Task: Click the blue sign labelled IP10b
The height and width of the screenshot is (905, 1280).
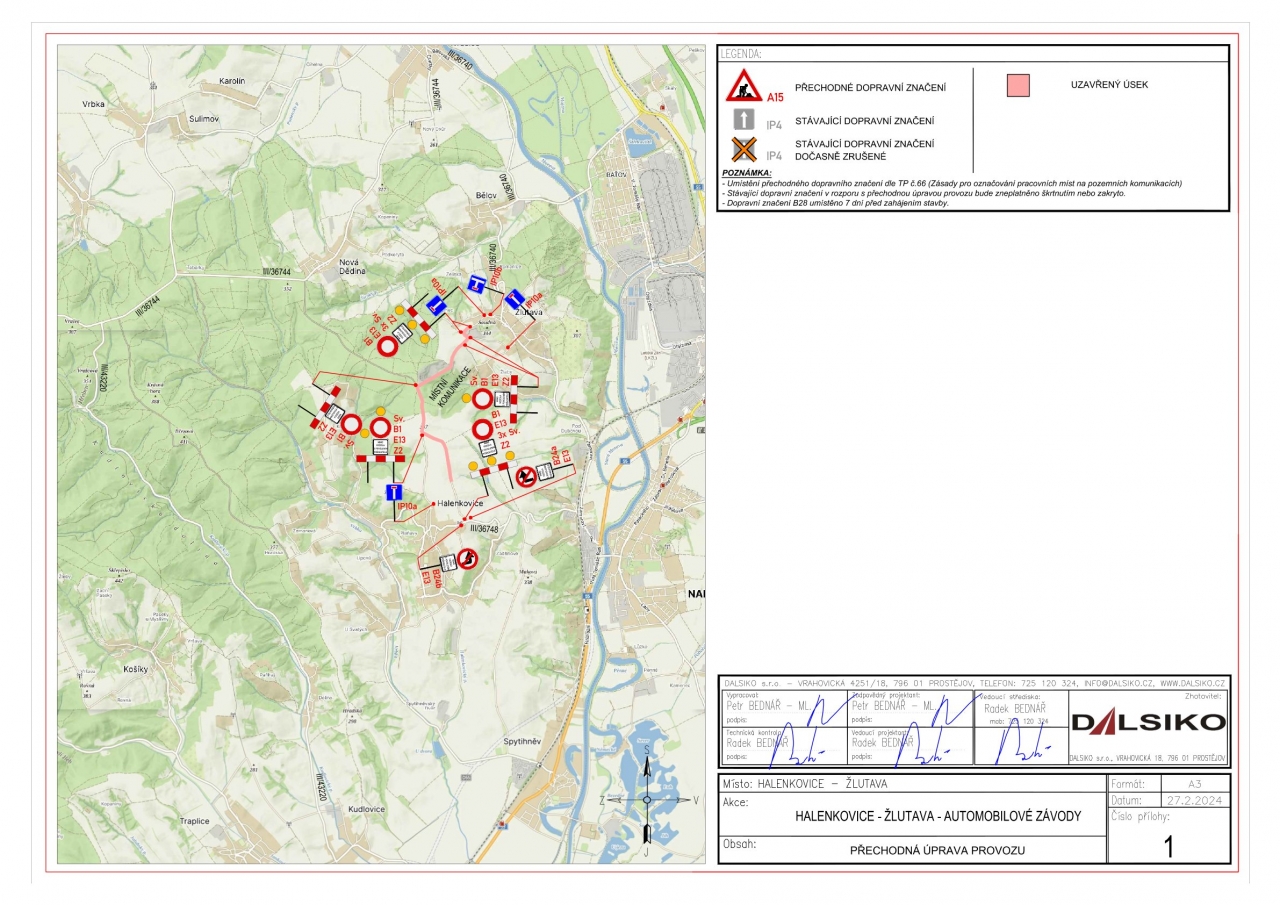Action: coord(478,283)
